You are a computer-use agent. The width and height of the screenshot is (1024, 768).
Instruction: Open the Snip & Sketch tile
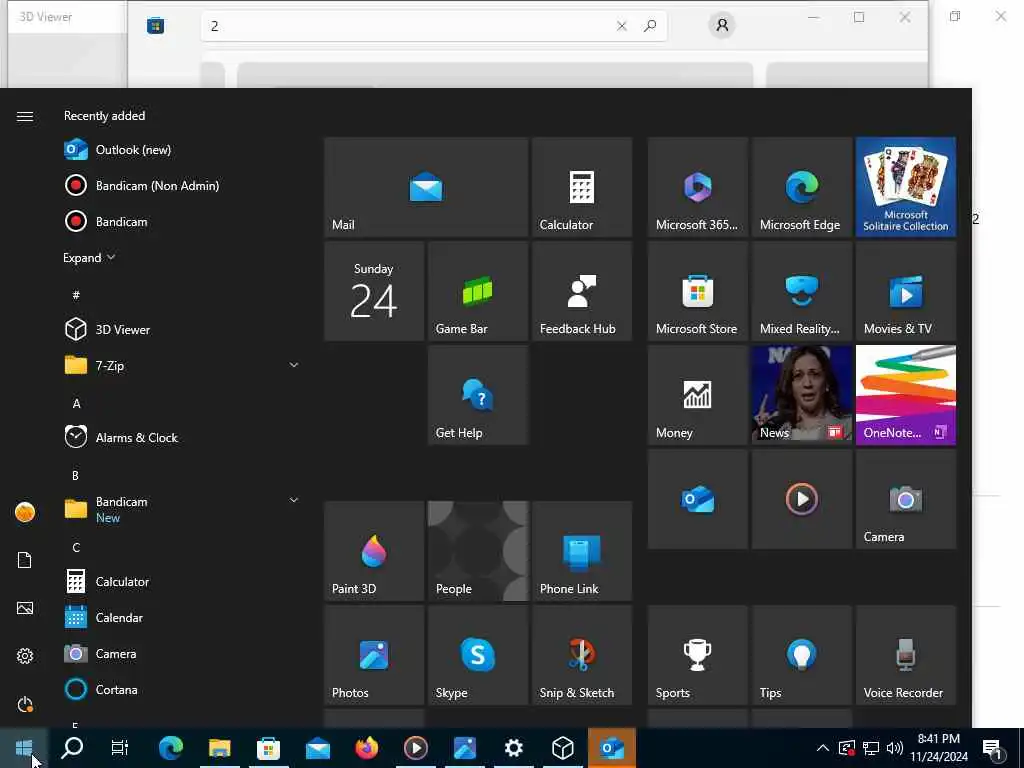(x=582, y=655)
